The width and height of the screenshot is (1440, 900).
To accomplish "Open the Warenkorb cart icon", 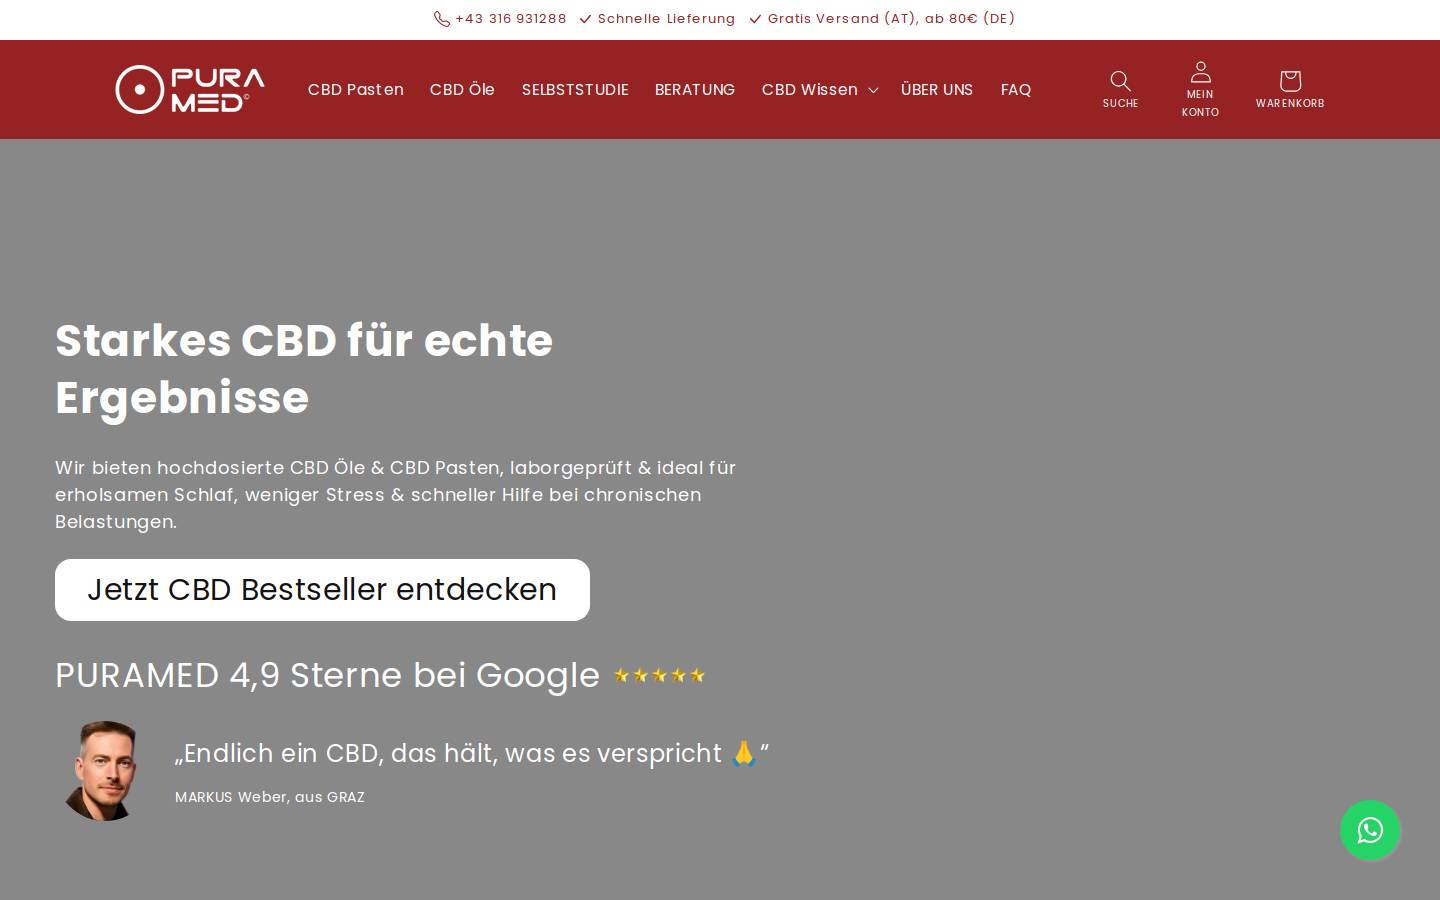I will click(1290, 80).
